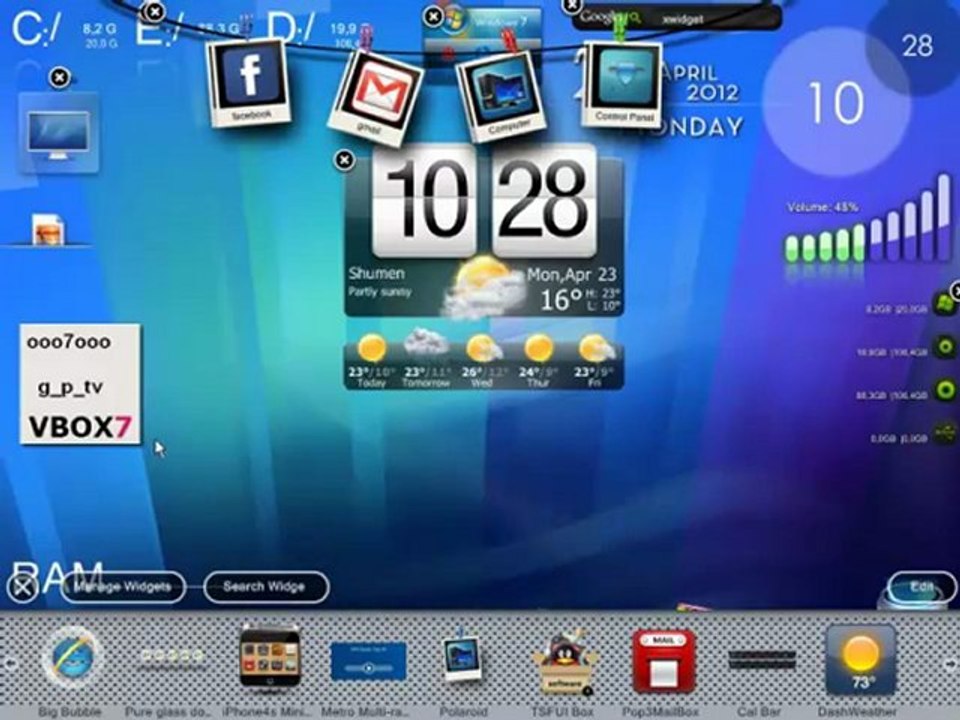Open the desktop monitor icon
Image resolution: width=960 pixels, height=720 pixels.
[59, 133]
